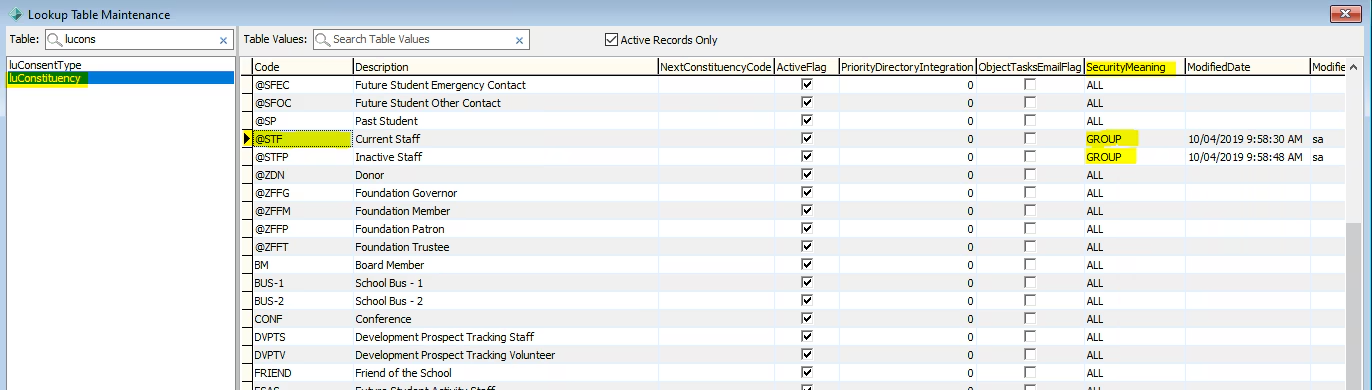1372x390 pixels.
Task: Click the Search Table Values input field
Action: 421,40
